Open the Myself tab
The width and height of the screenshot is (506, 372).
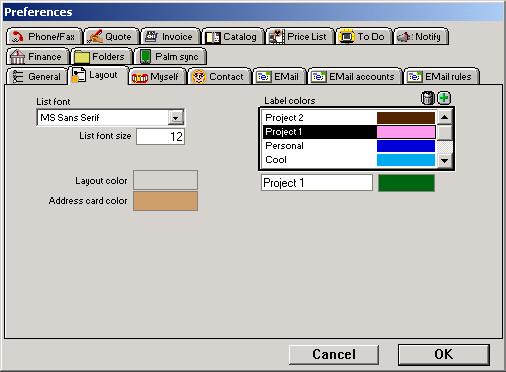point(157,76)
